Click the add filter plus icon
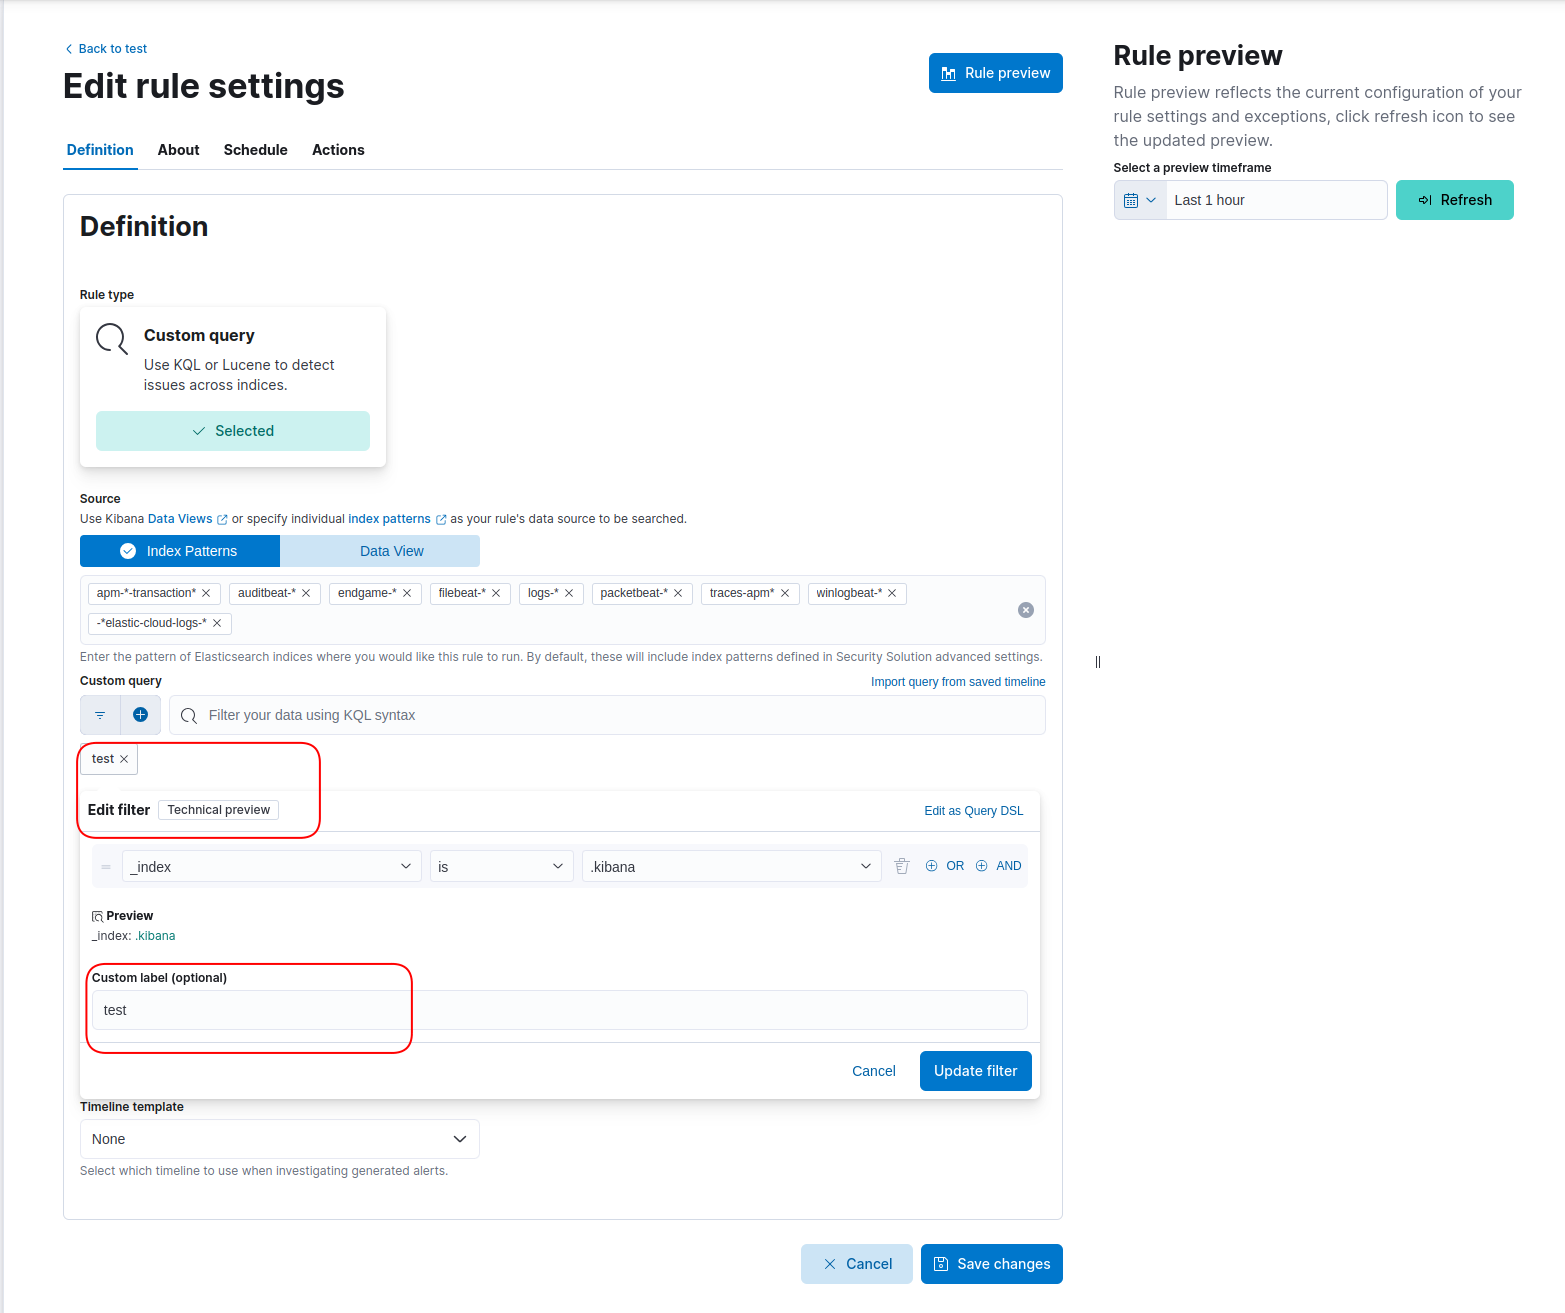 pos(140,715)
